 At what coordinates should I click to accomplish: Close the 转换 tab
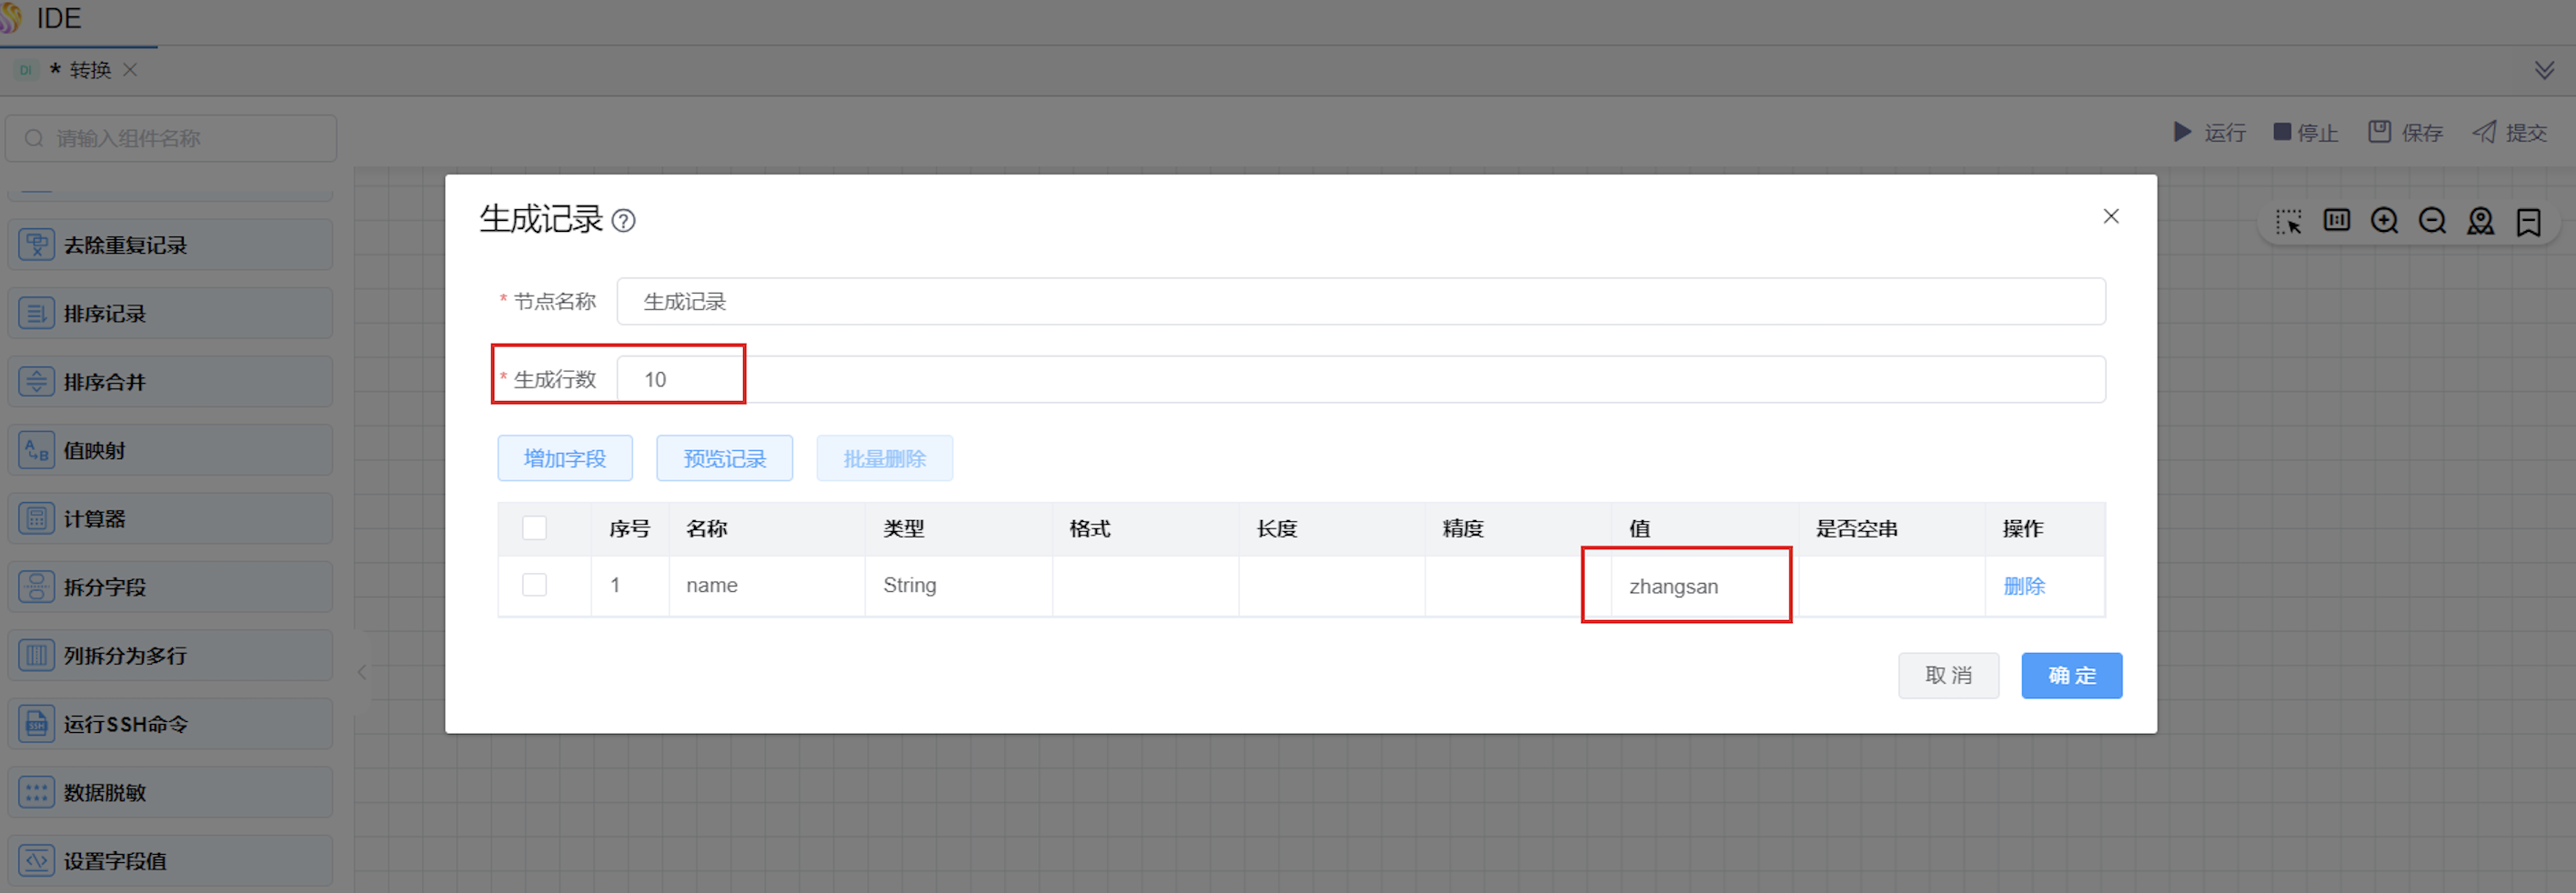130,70
